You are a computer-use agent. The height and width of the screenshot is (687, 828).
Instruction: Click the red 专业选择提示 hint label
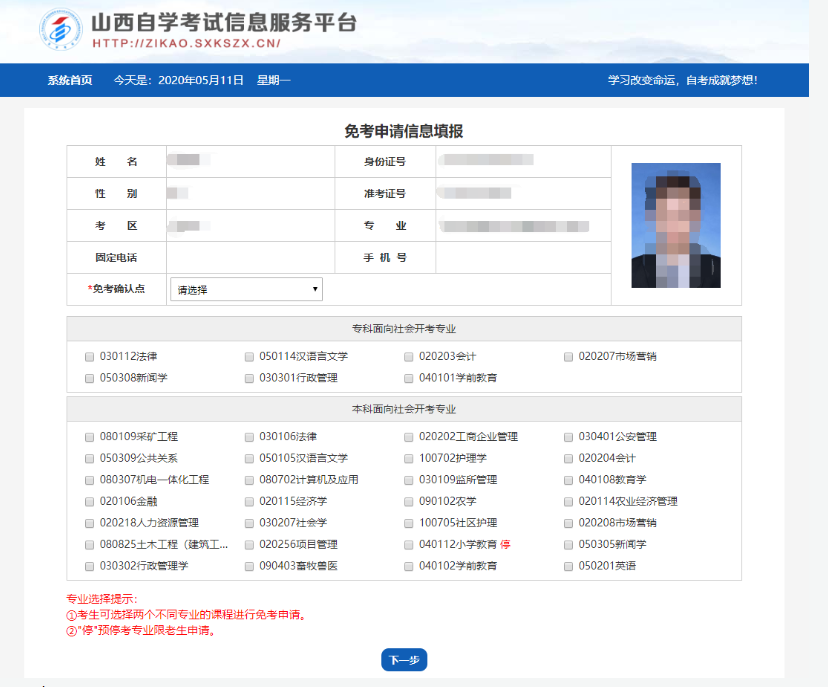pyautogui.click(x=101, y=599)
